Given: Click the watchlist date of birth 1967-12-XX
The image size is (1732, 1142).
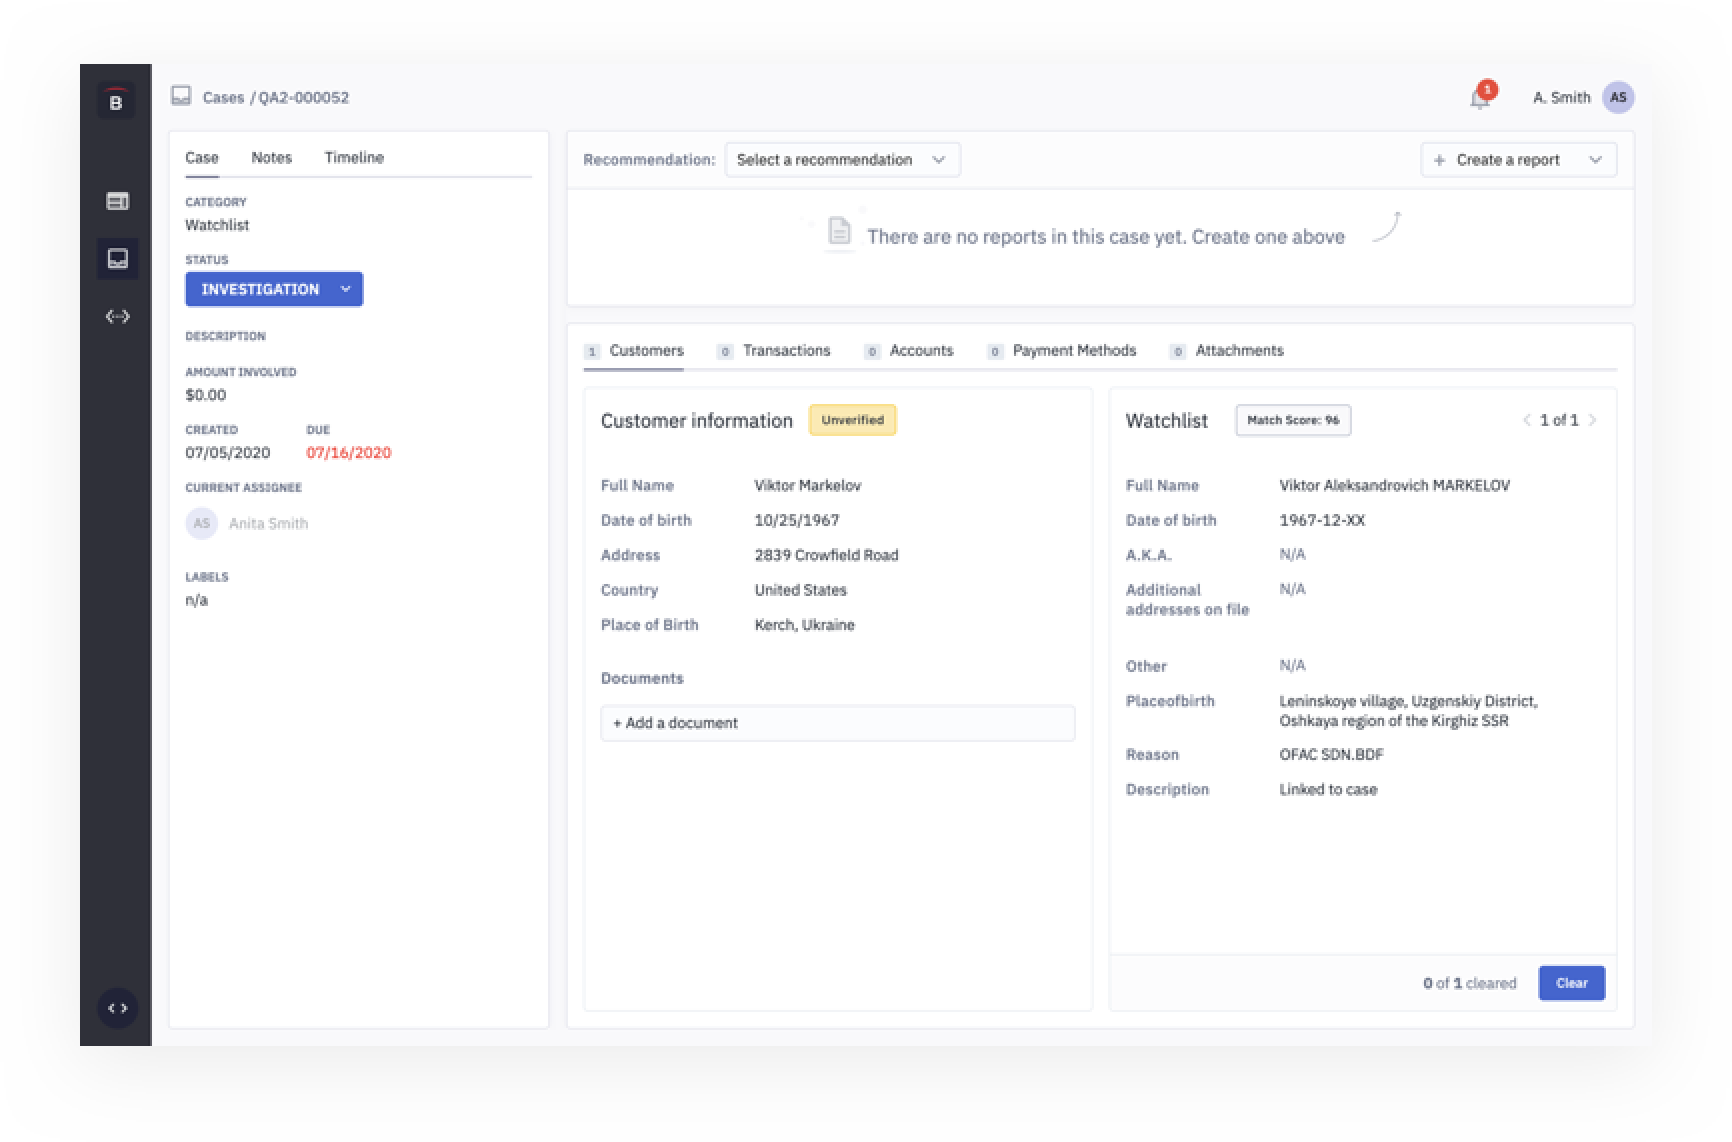Looking at the screenshot, I should click(1322, 520).
